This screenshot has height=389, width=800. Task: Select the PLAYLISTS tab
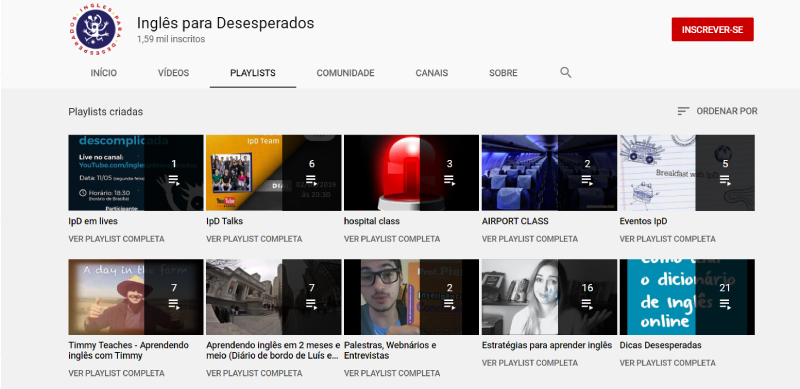click(x=253, y=73)
